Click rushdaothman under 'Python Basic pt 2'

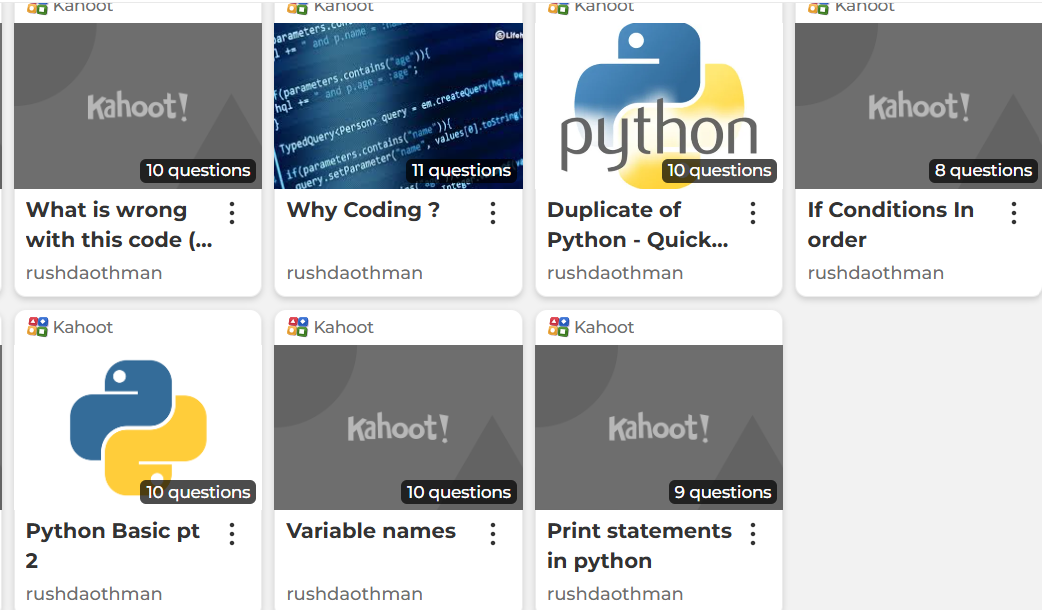94,594
